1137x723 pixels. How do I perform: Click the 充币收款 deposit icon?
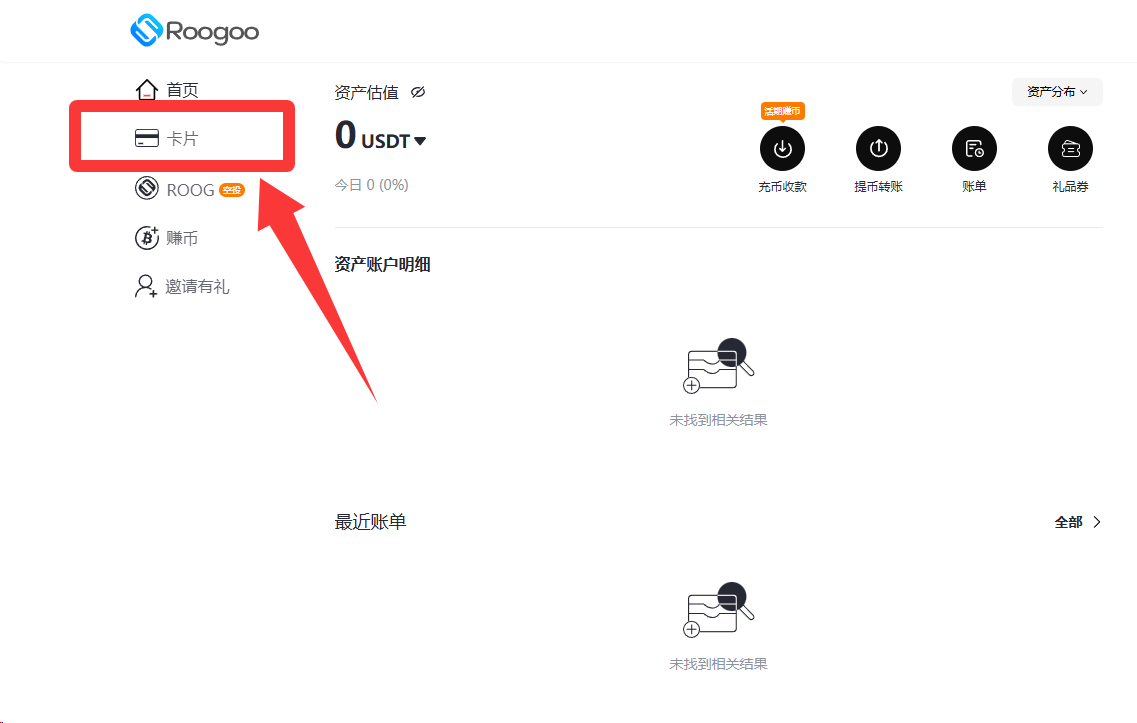[x=782, y=149]
